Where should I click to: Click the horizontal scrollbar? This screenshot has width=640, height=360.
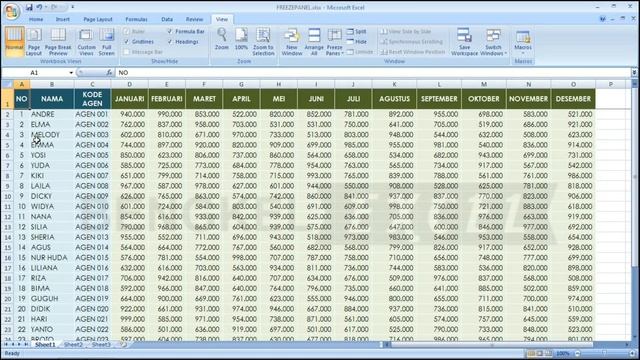tap(491, 345)
